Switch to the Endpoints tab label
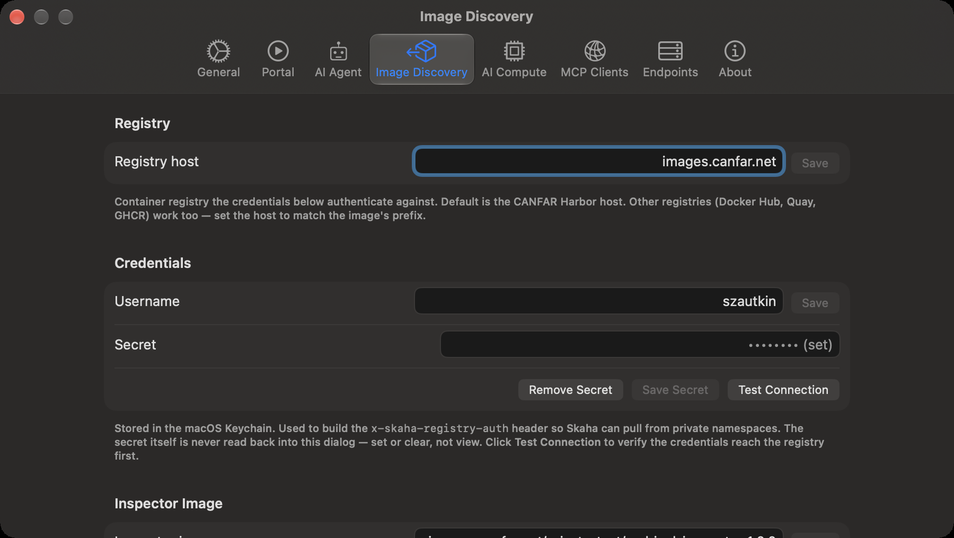The height and width of the screenshot is (538, 954). pos(670,72)
